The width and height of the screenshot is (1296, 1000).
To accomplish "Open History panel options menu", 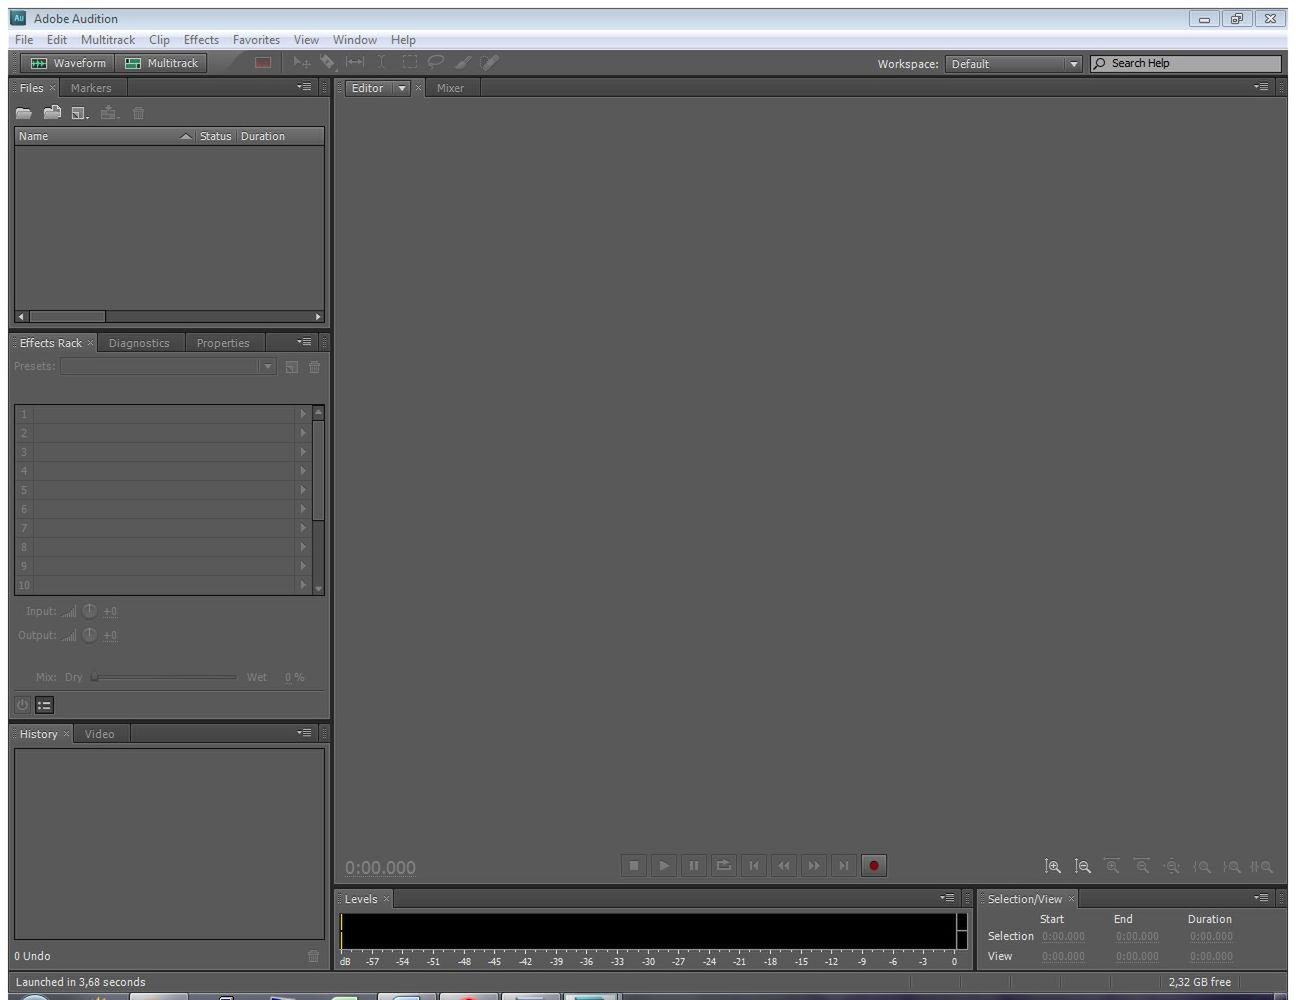I will 304,733.
